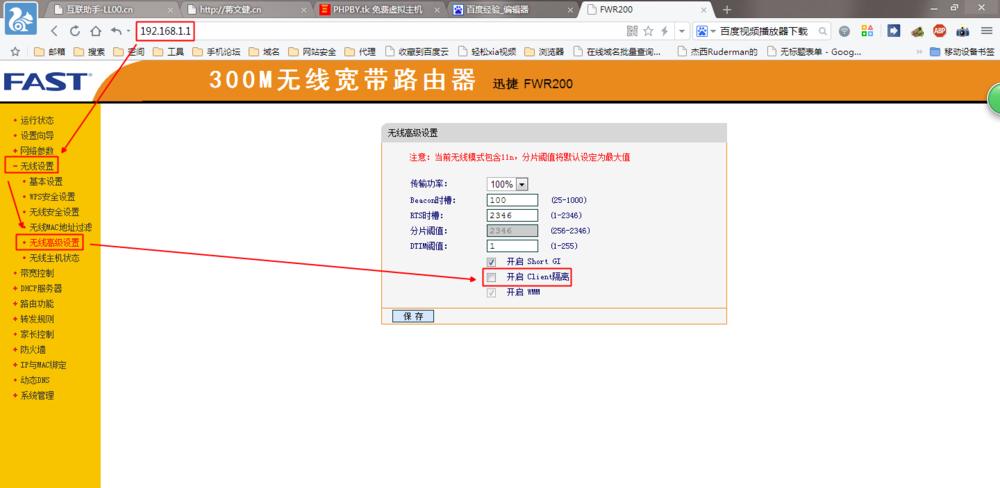Open the 代理 bookmark folder
This screenshot has width=1000, height=488.
[x=360, y=52]
